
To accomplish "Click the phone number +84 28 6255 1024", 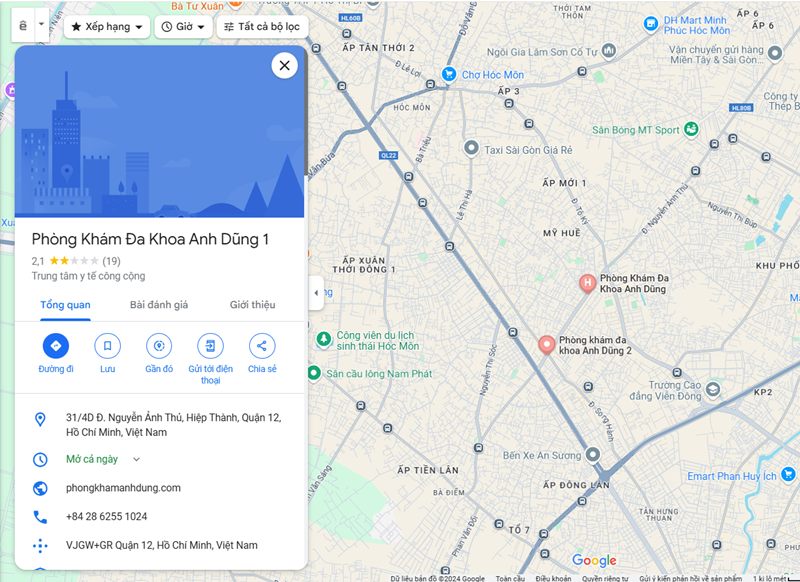I will tap(106, 516).
